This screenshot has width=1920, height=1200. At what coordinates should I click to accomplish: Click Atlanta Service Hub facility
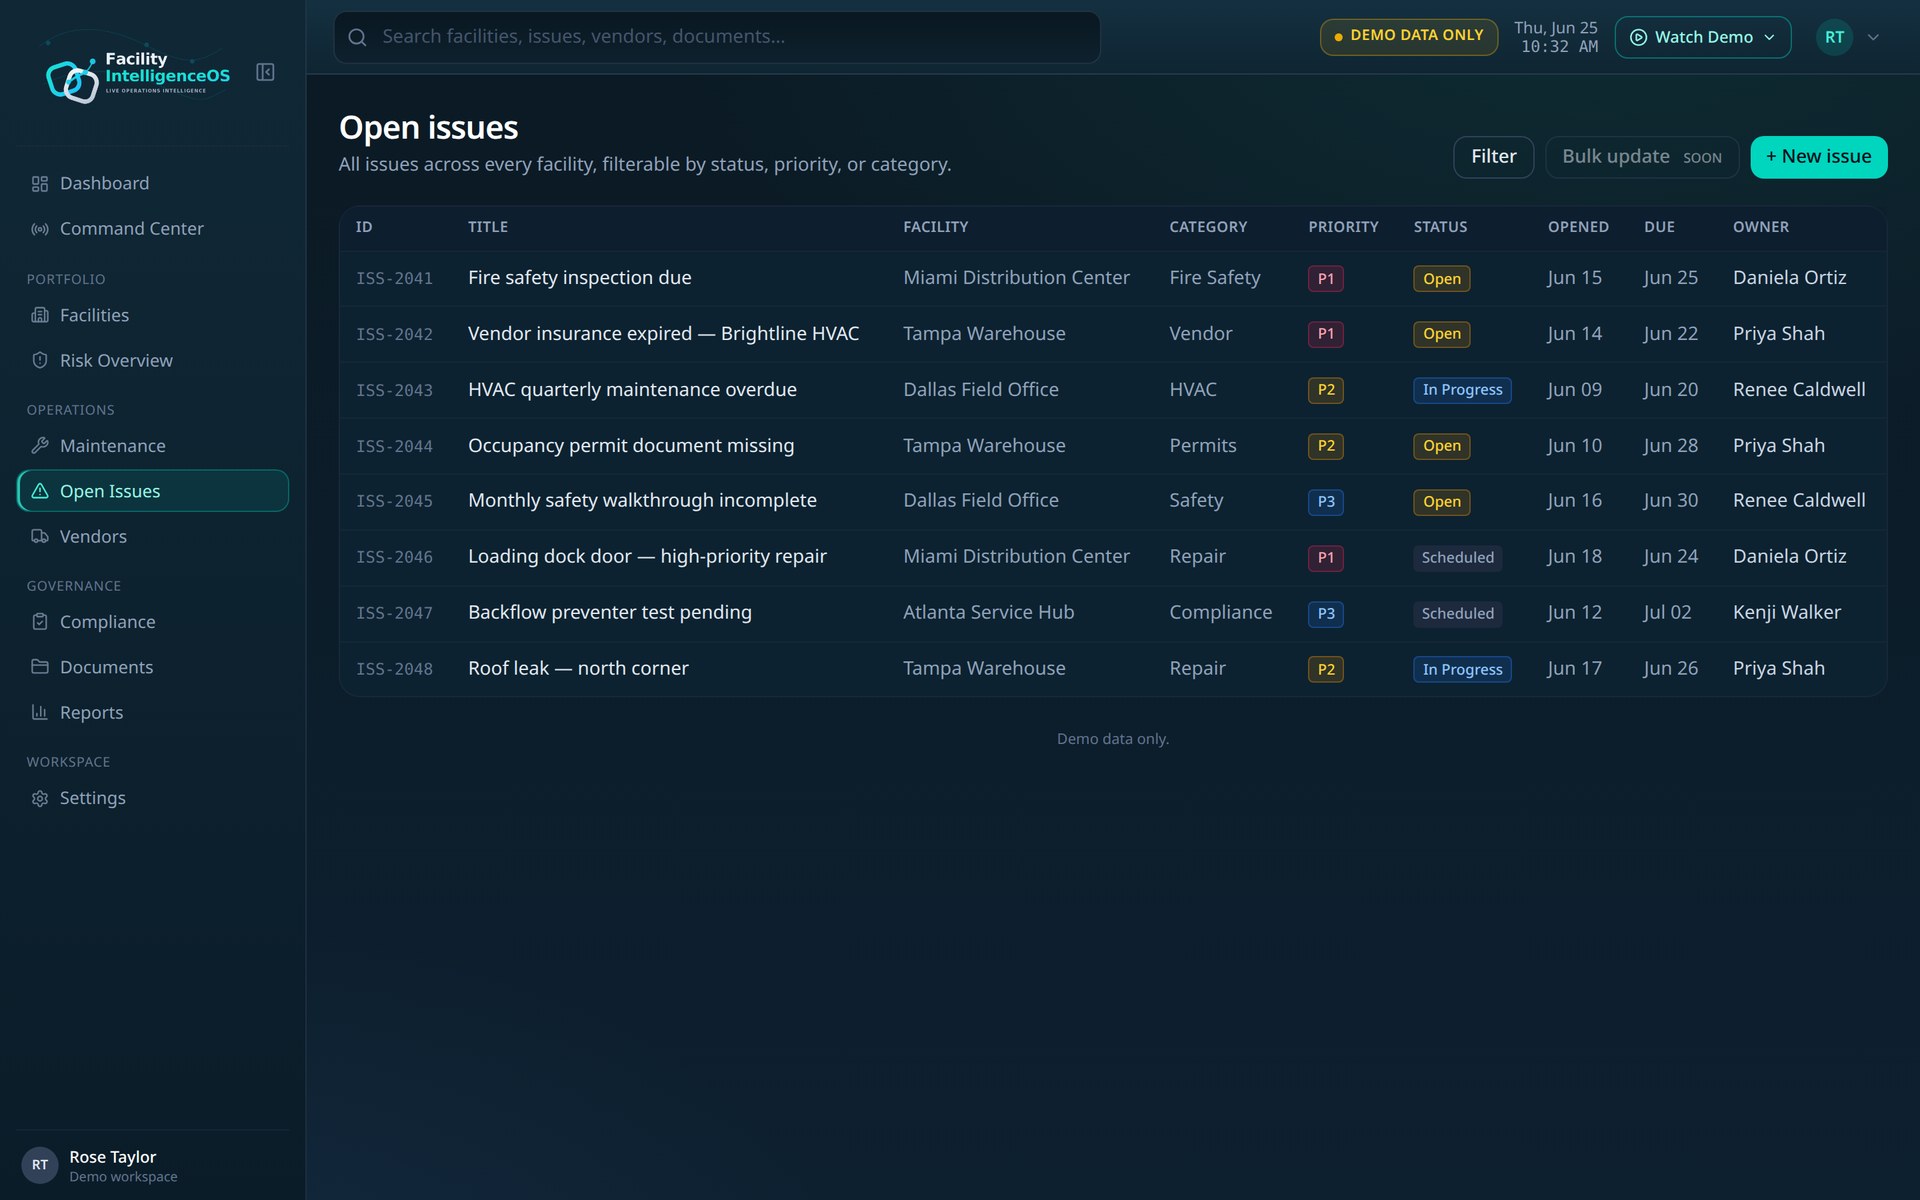[x=988, y=613]
